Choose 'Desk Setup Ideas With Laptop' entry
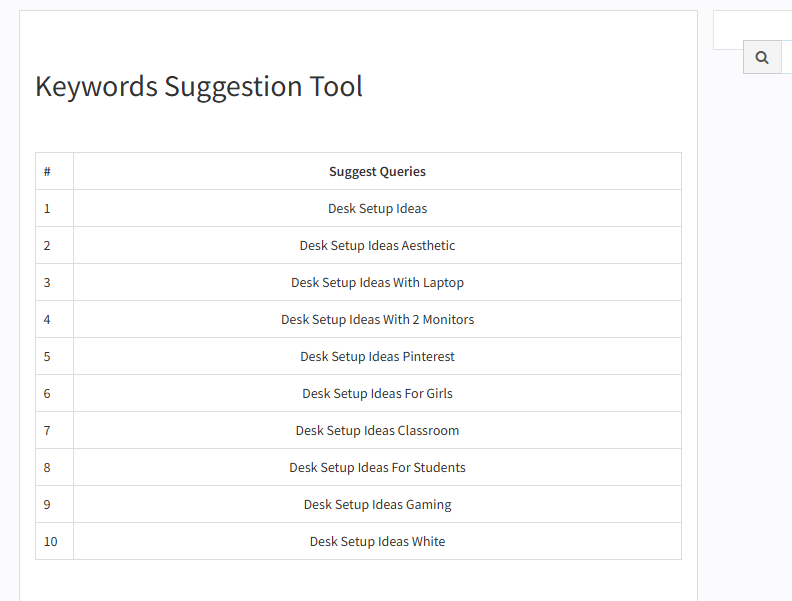Screen dimensions: 792x601 point(377,282)
